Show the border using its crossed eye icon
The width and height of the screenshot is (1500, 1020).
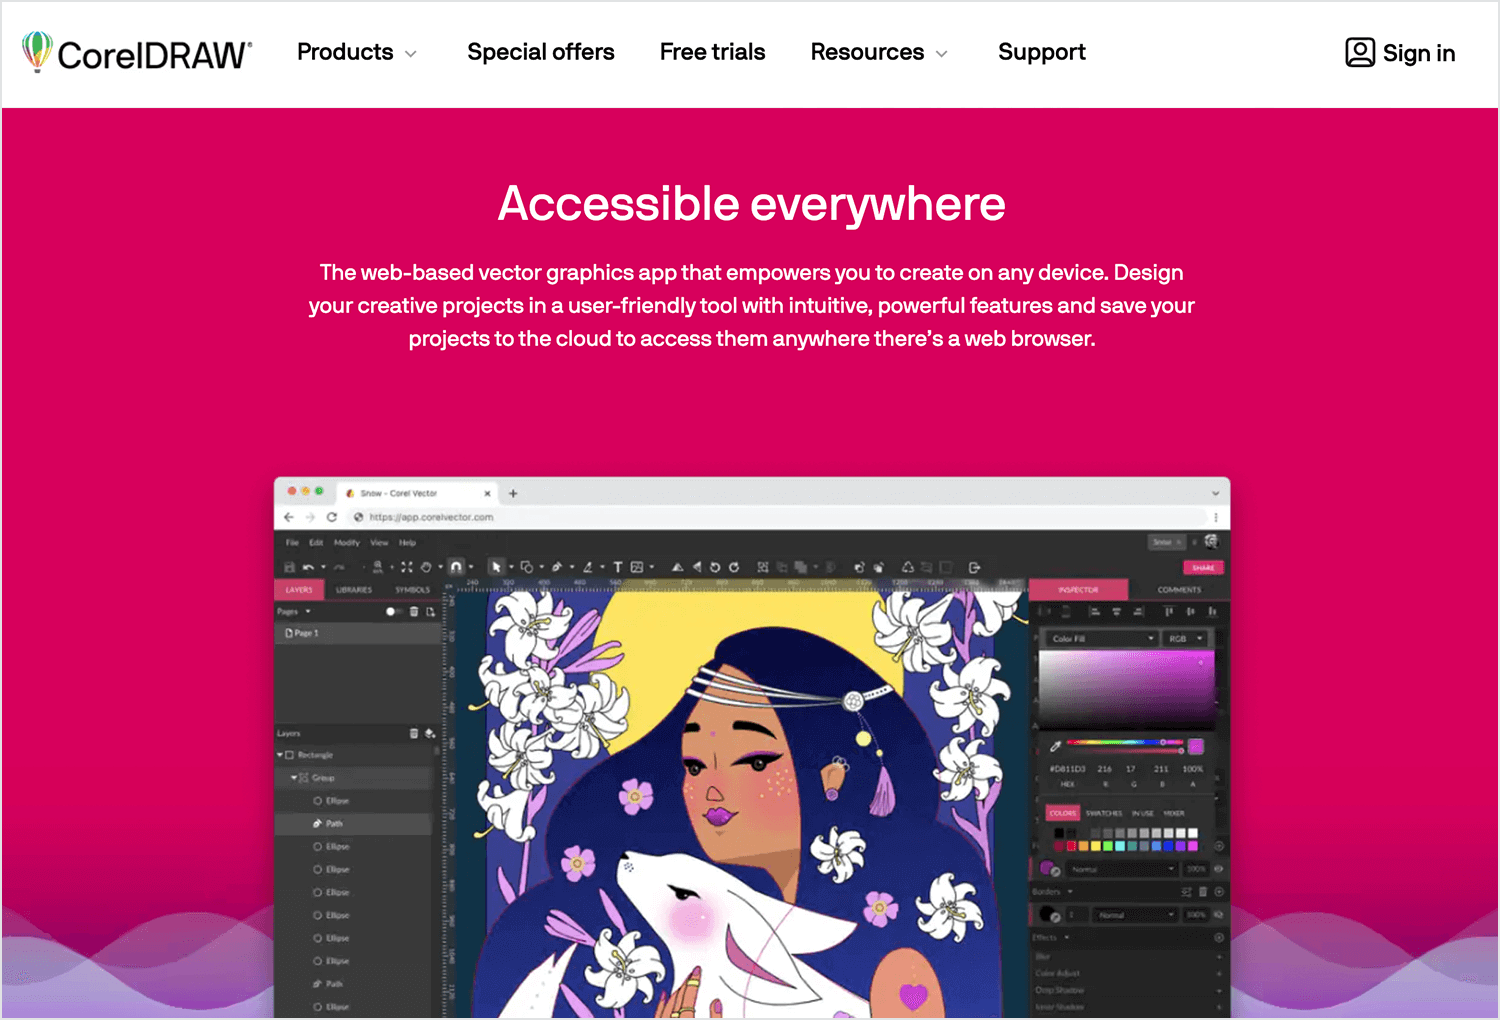(x=1219, y=915)
